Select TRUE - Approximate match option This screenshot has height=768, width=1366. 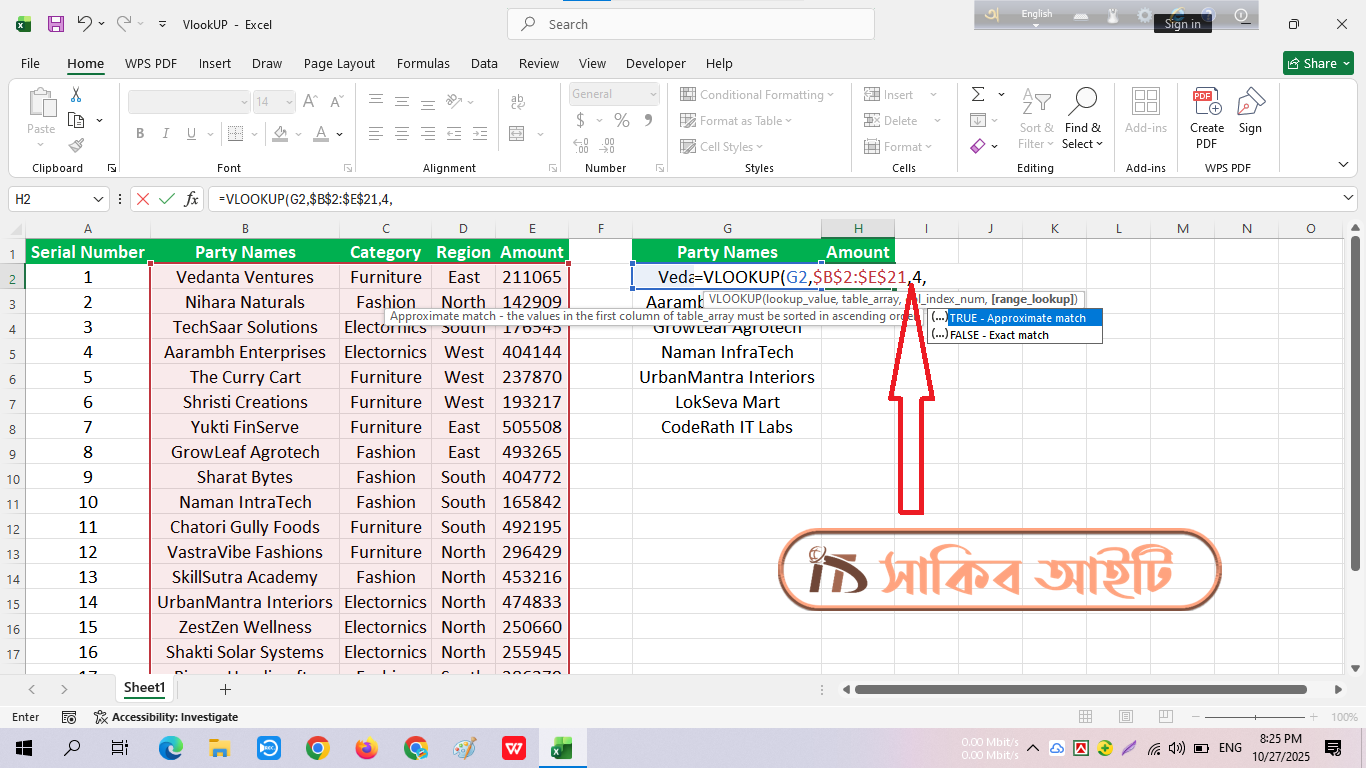point(1017,318)
